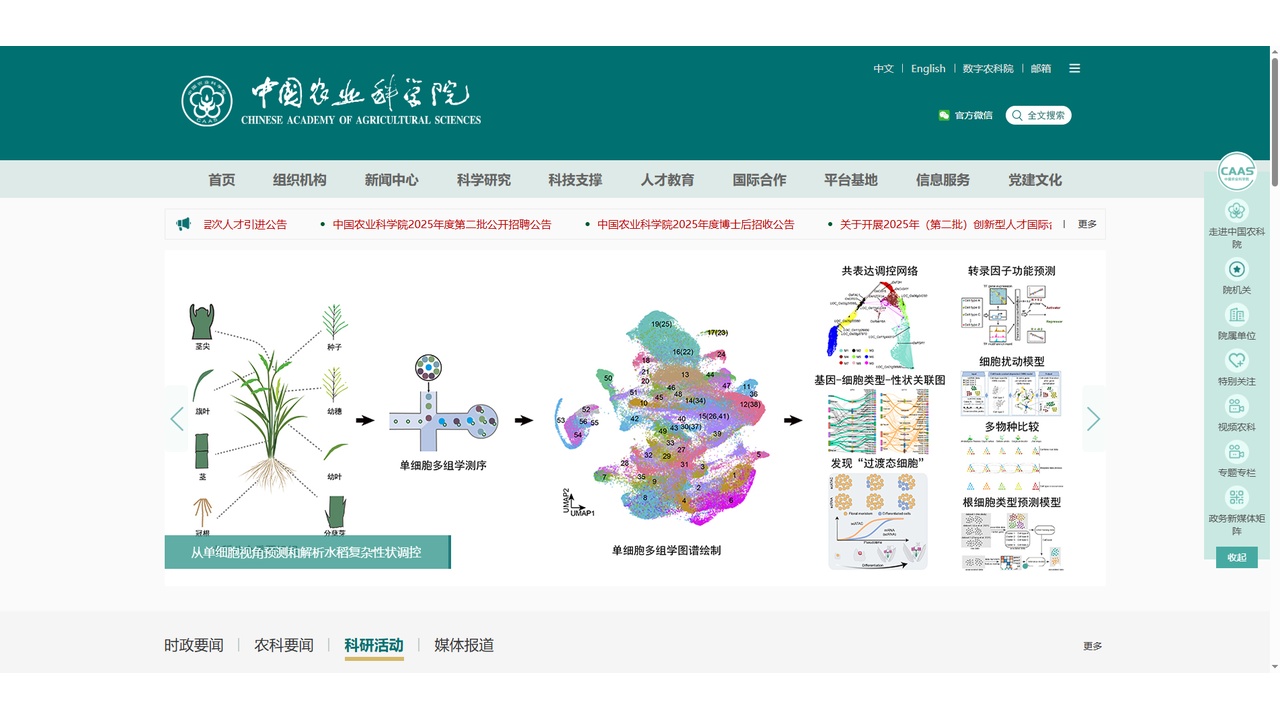The height and width of the screenshot is (720, 1280).
Task: Click the 更多 link near announcements
Action: [x=1087, y=224]
